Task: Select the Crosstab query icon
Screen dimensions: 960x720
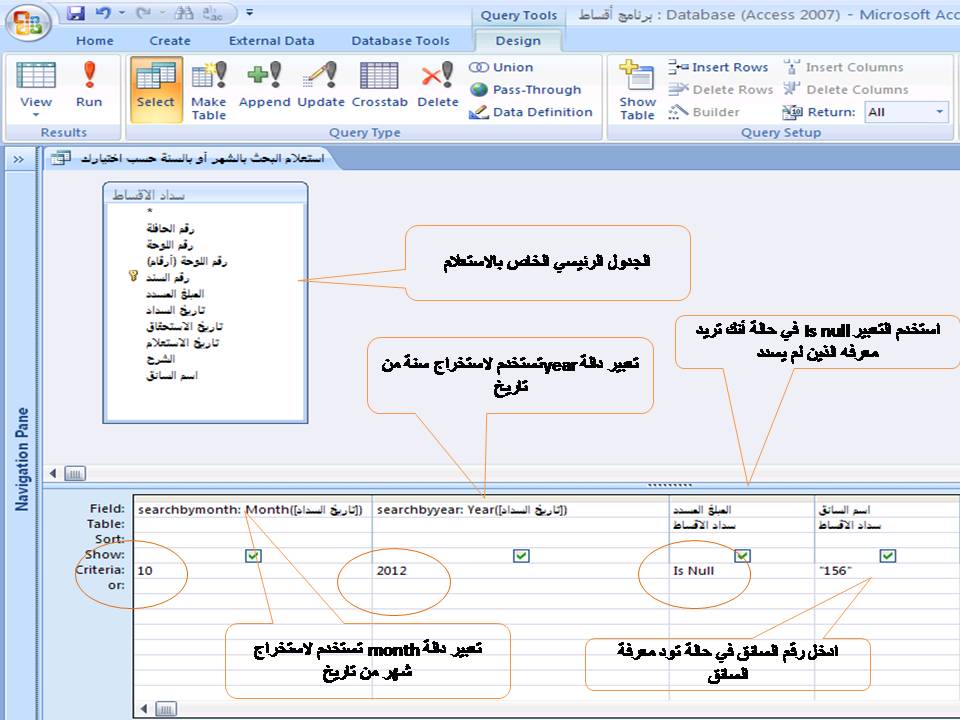Action: click(380, 85)
